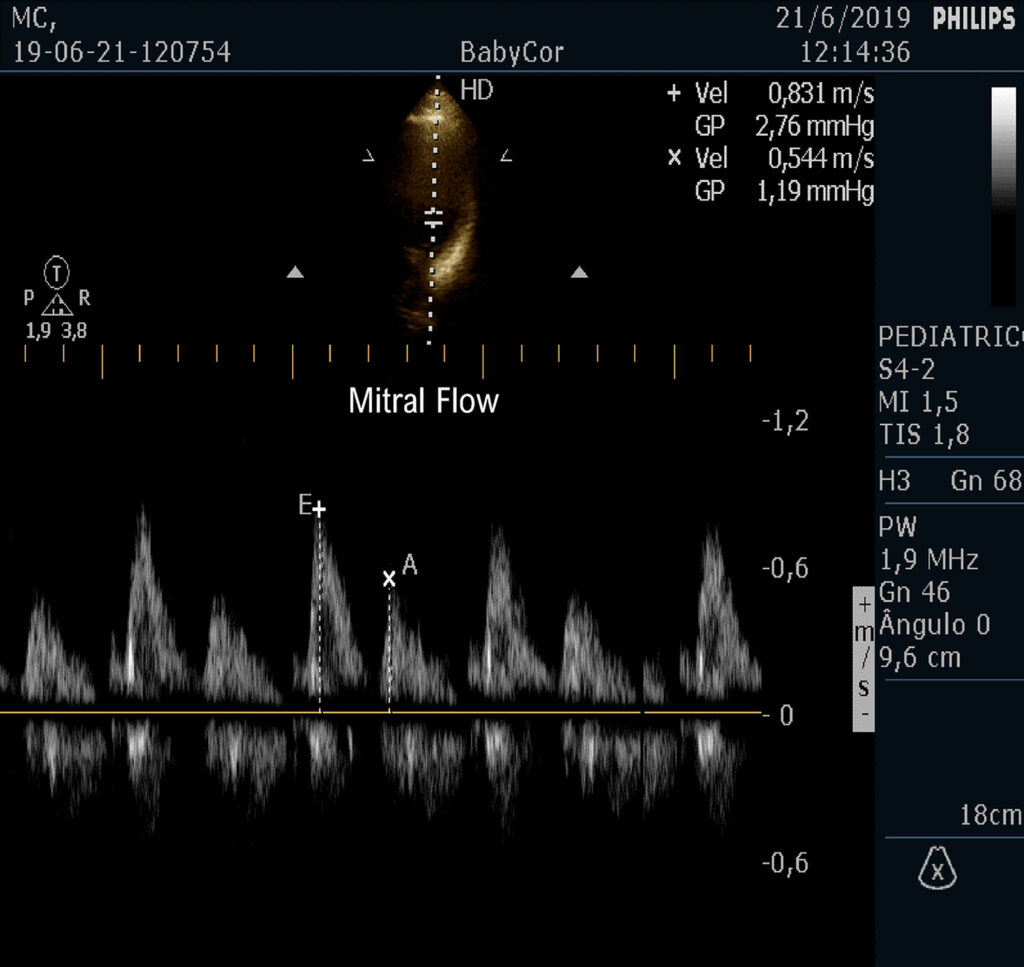This screenshot has height=967, width=1024.
Task: Click the 1,9 MHz frequency value
Action: pyautogui.click(x=929, y=560)
